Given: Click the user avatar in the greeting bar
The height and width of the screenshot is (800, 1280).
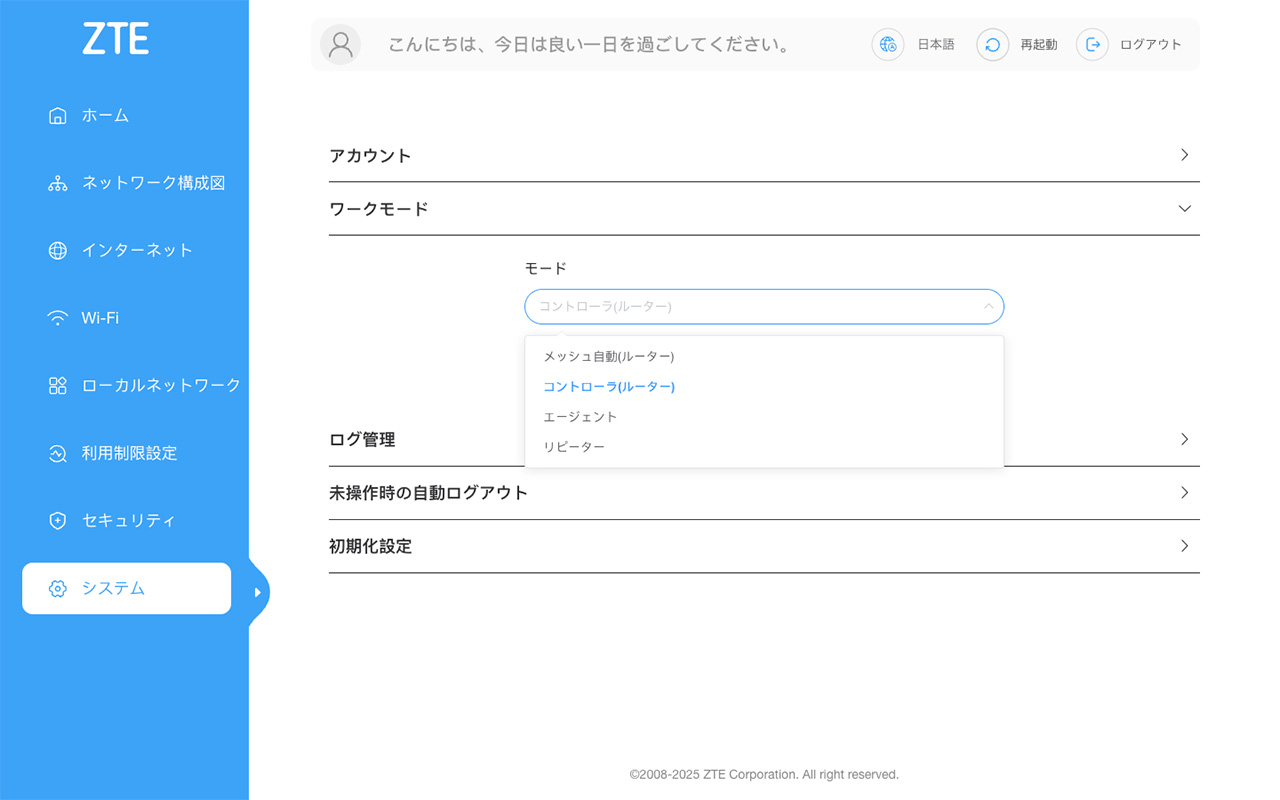Looking at the screenshot, I should coord(340,44).
